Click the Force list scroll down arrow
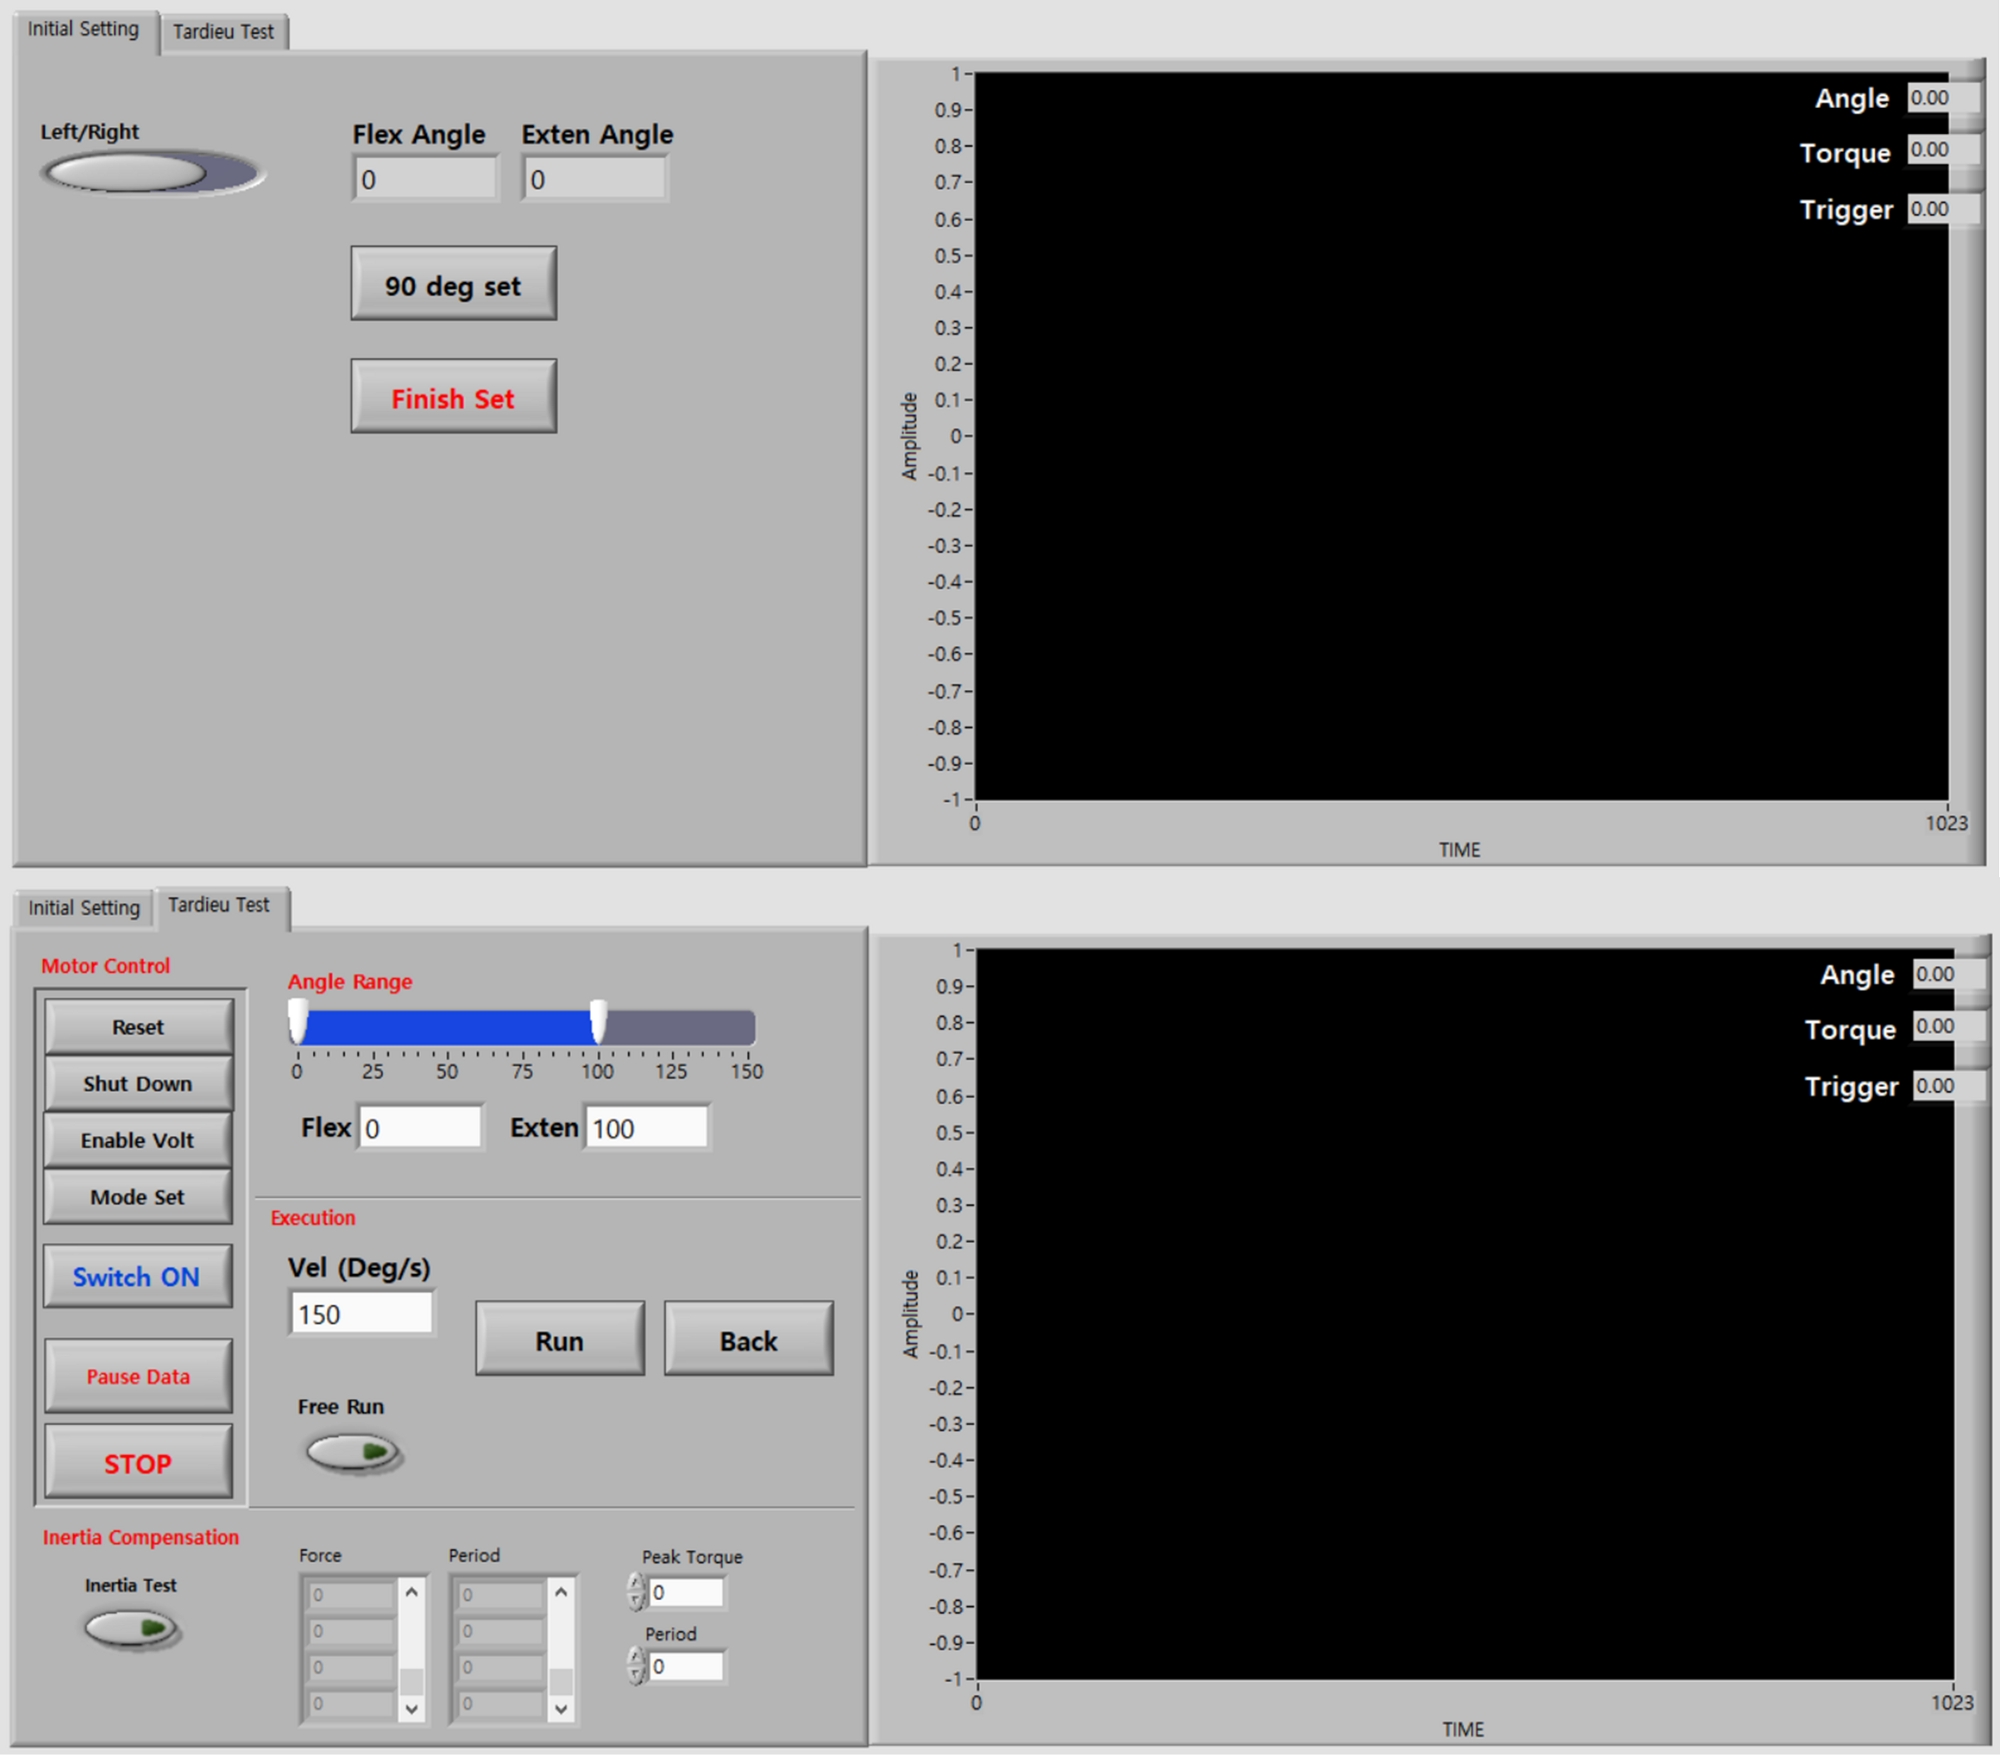This screenshot has height=1757, width=2000. pos(412,1709)
